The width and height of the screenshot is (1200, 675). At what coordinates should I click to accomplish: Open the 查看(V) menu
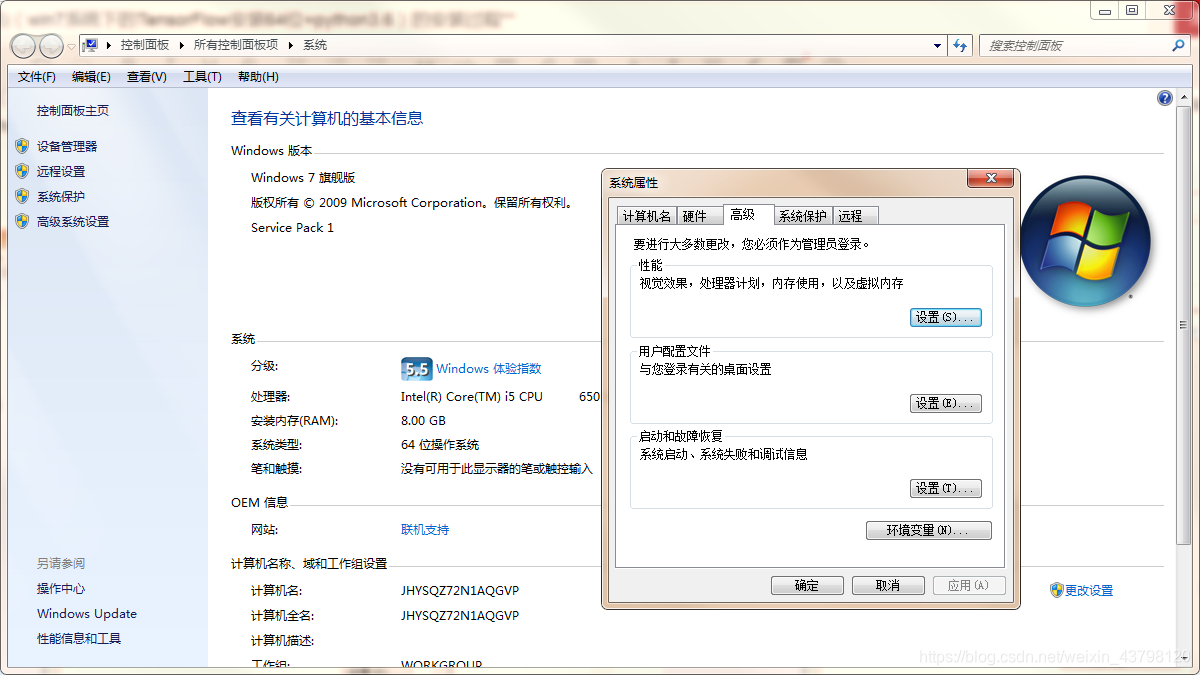click(x=147, y=77)
